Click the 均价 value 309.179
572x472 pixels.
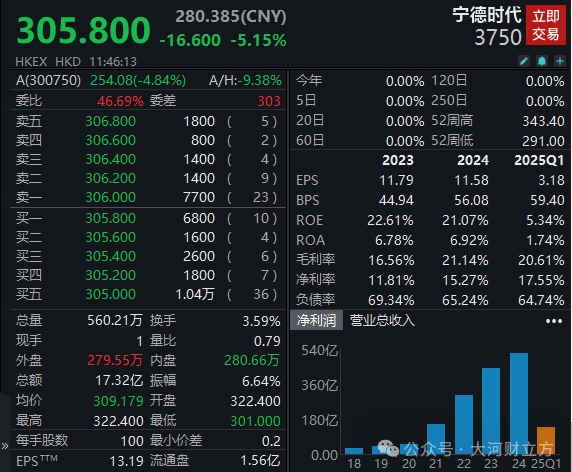pyautogui.click(x=119, y=401)
